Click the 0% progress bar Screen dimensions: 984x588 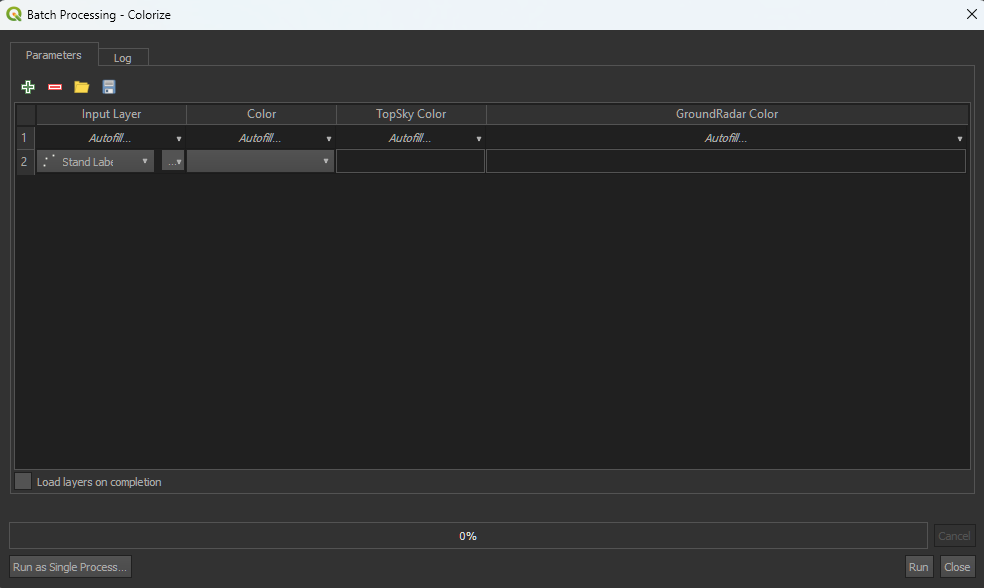pos(467,536)
